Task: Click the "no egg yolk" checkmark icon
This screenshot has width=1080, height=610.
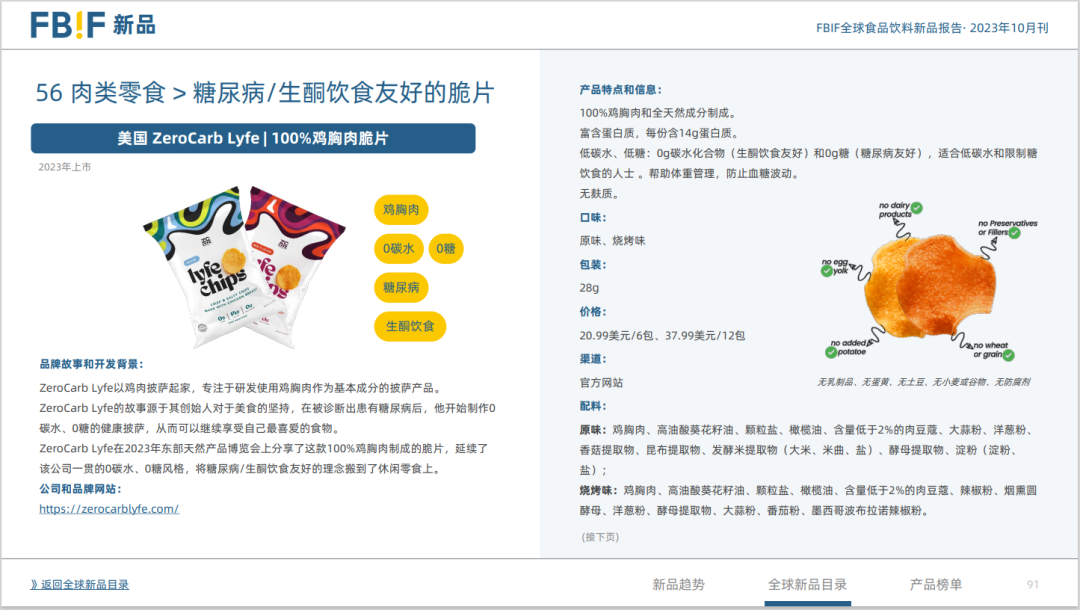Action: click(x=826, y=272)
